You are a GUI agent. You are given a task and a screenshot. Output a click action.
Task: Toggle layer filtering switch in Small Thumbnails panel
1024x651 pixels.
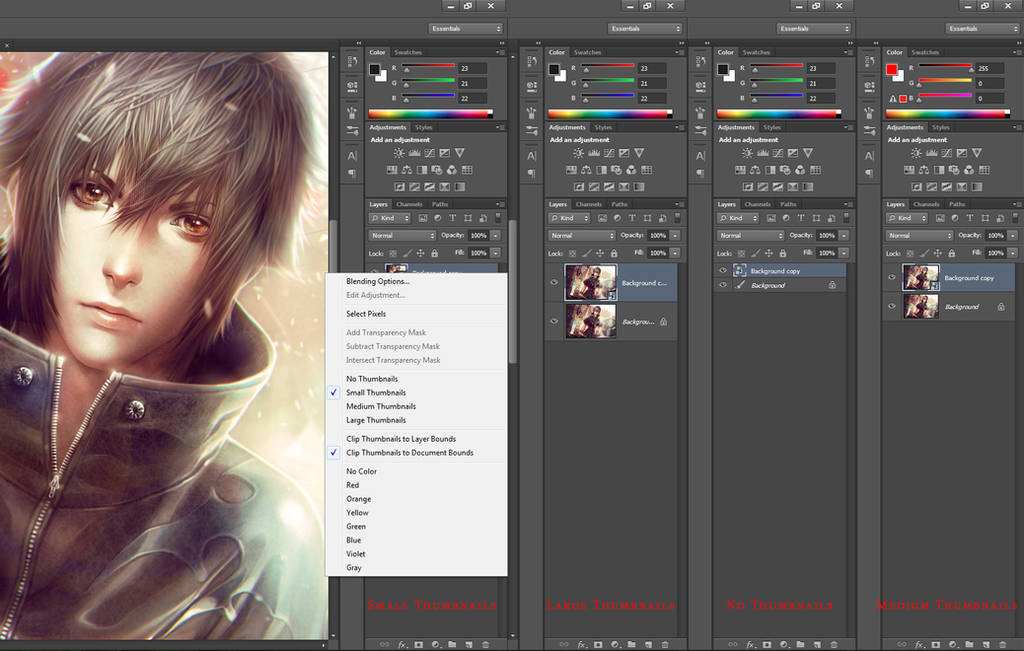tap(498, 217)
